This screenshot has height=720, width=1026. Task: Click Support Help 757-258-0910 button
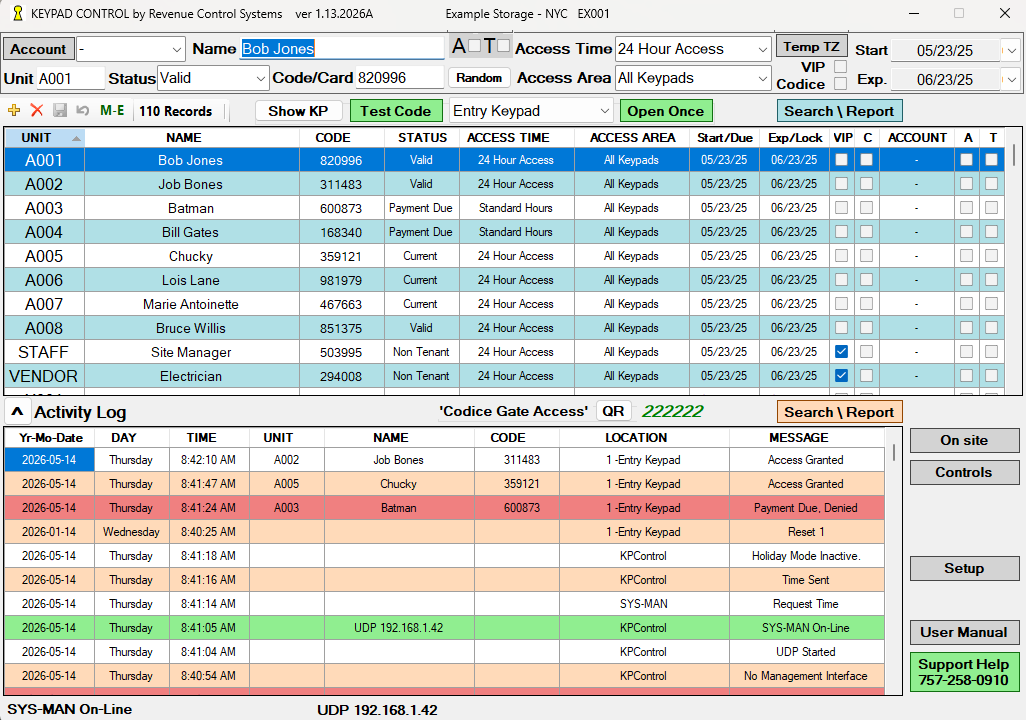(964, 672)
